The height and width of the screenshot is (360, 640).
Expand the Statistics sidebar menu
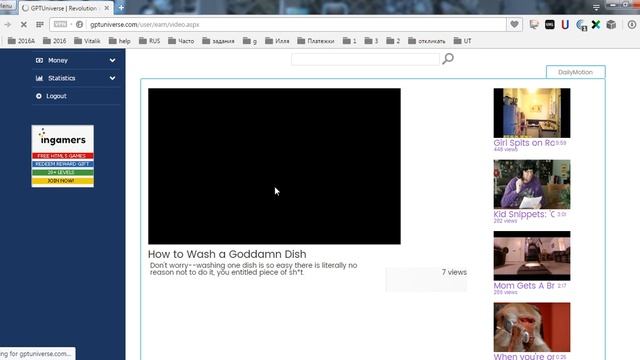coord(76,78)
